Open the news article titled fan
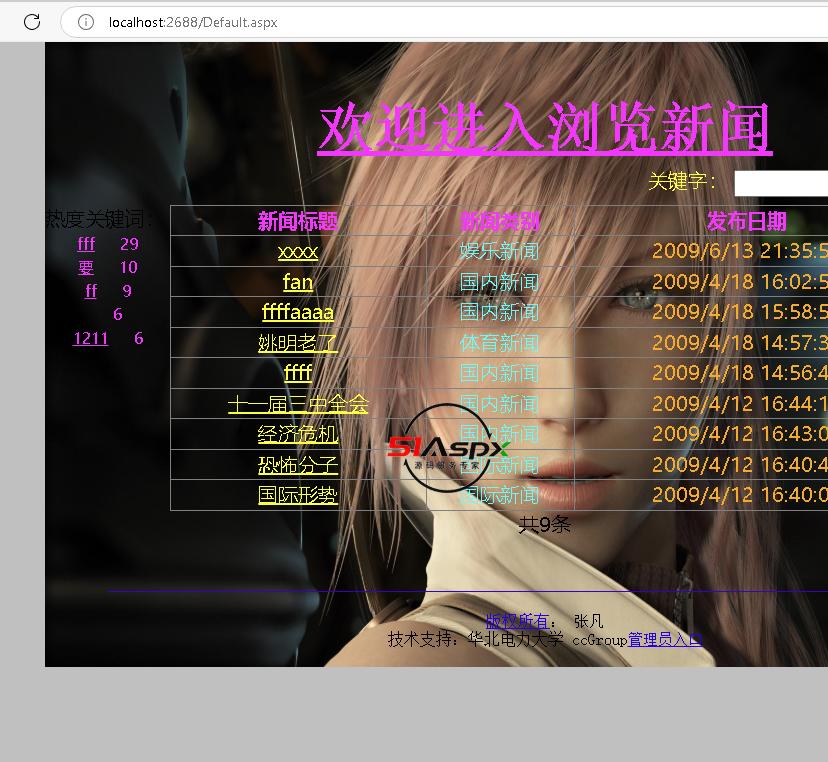This screenshot has width=828, height=762. point(298,282)
